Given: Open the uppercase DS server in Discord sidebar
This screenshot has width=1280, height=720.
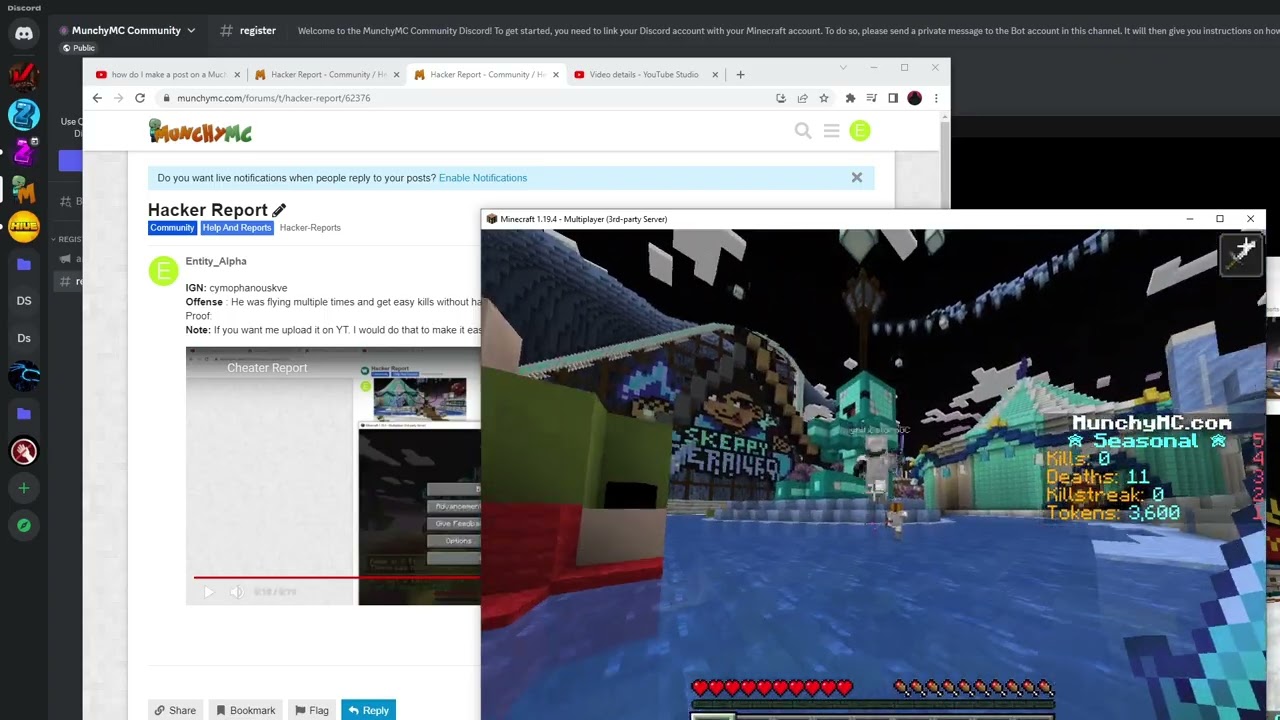Looking at the screenshot, I should pyautogui.click(x=24, y=301).
